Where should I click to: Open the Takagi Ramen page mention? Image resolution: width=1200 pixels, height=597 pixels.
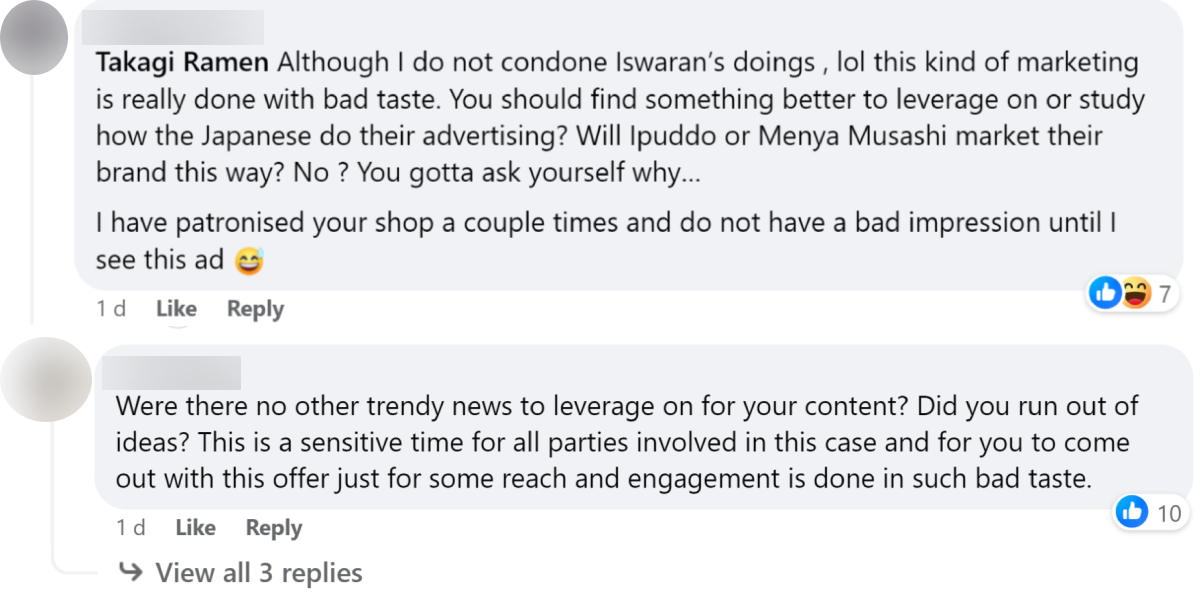[182, 62]
